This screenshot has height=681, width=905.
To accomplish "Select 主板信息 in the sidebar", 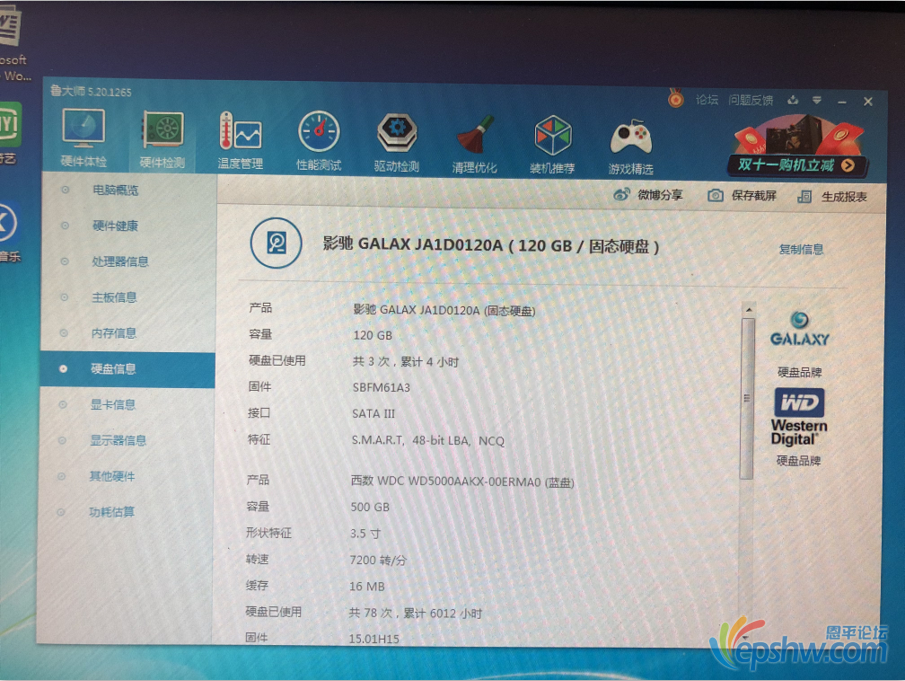I will coord(114,297).
